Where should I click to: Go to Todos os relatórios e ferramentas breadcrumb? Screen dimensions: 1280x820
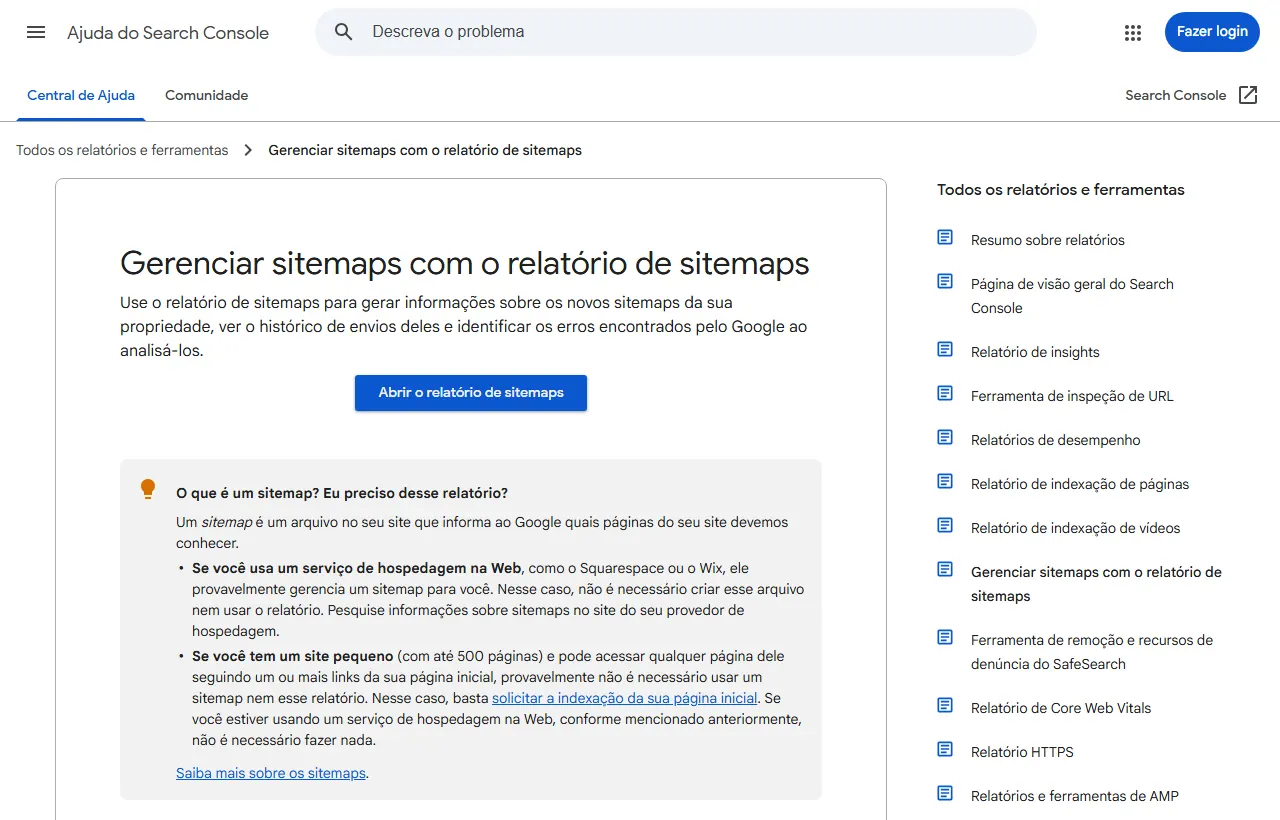tap(122, 150)
